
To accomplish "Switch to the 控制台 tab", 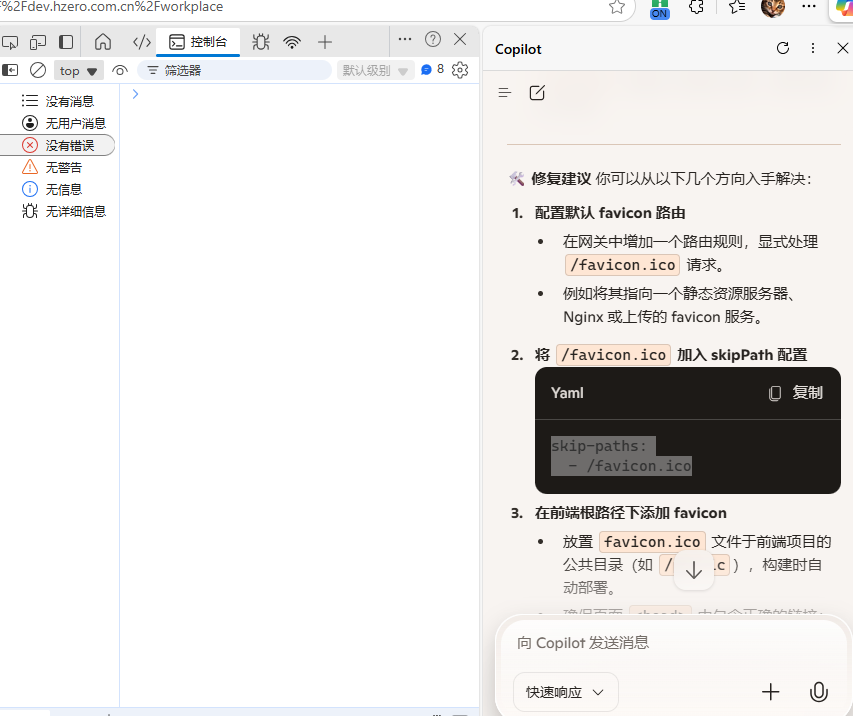I will 198,42.
